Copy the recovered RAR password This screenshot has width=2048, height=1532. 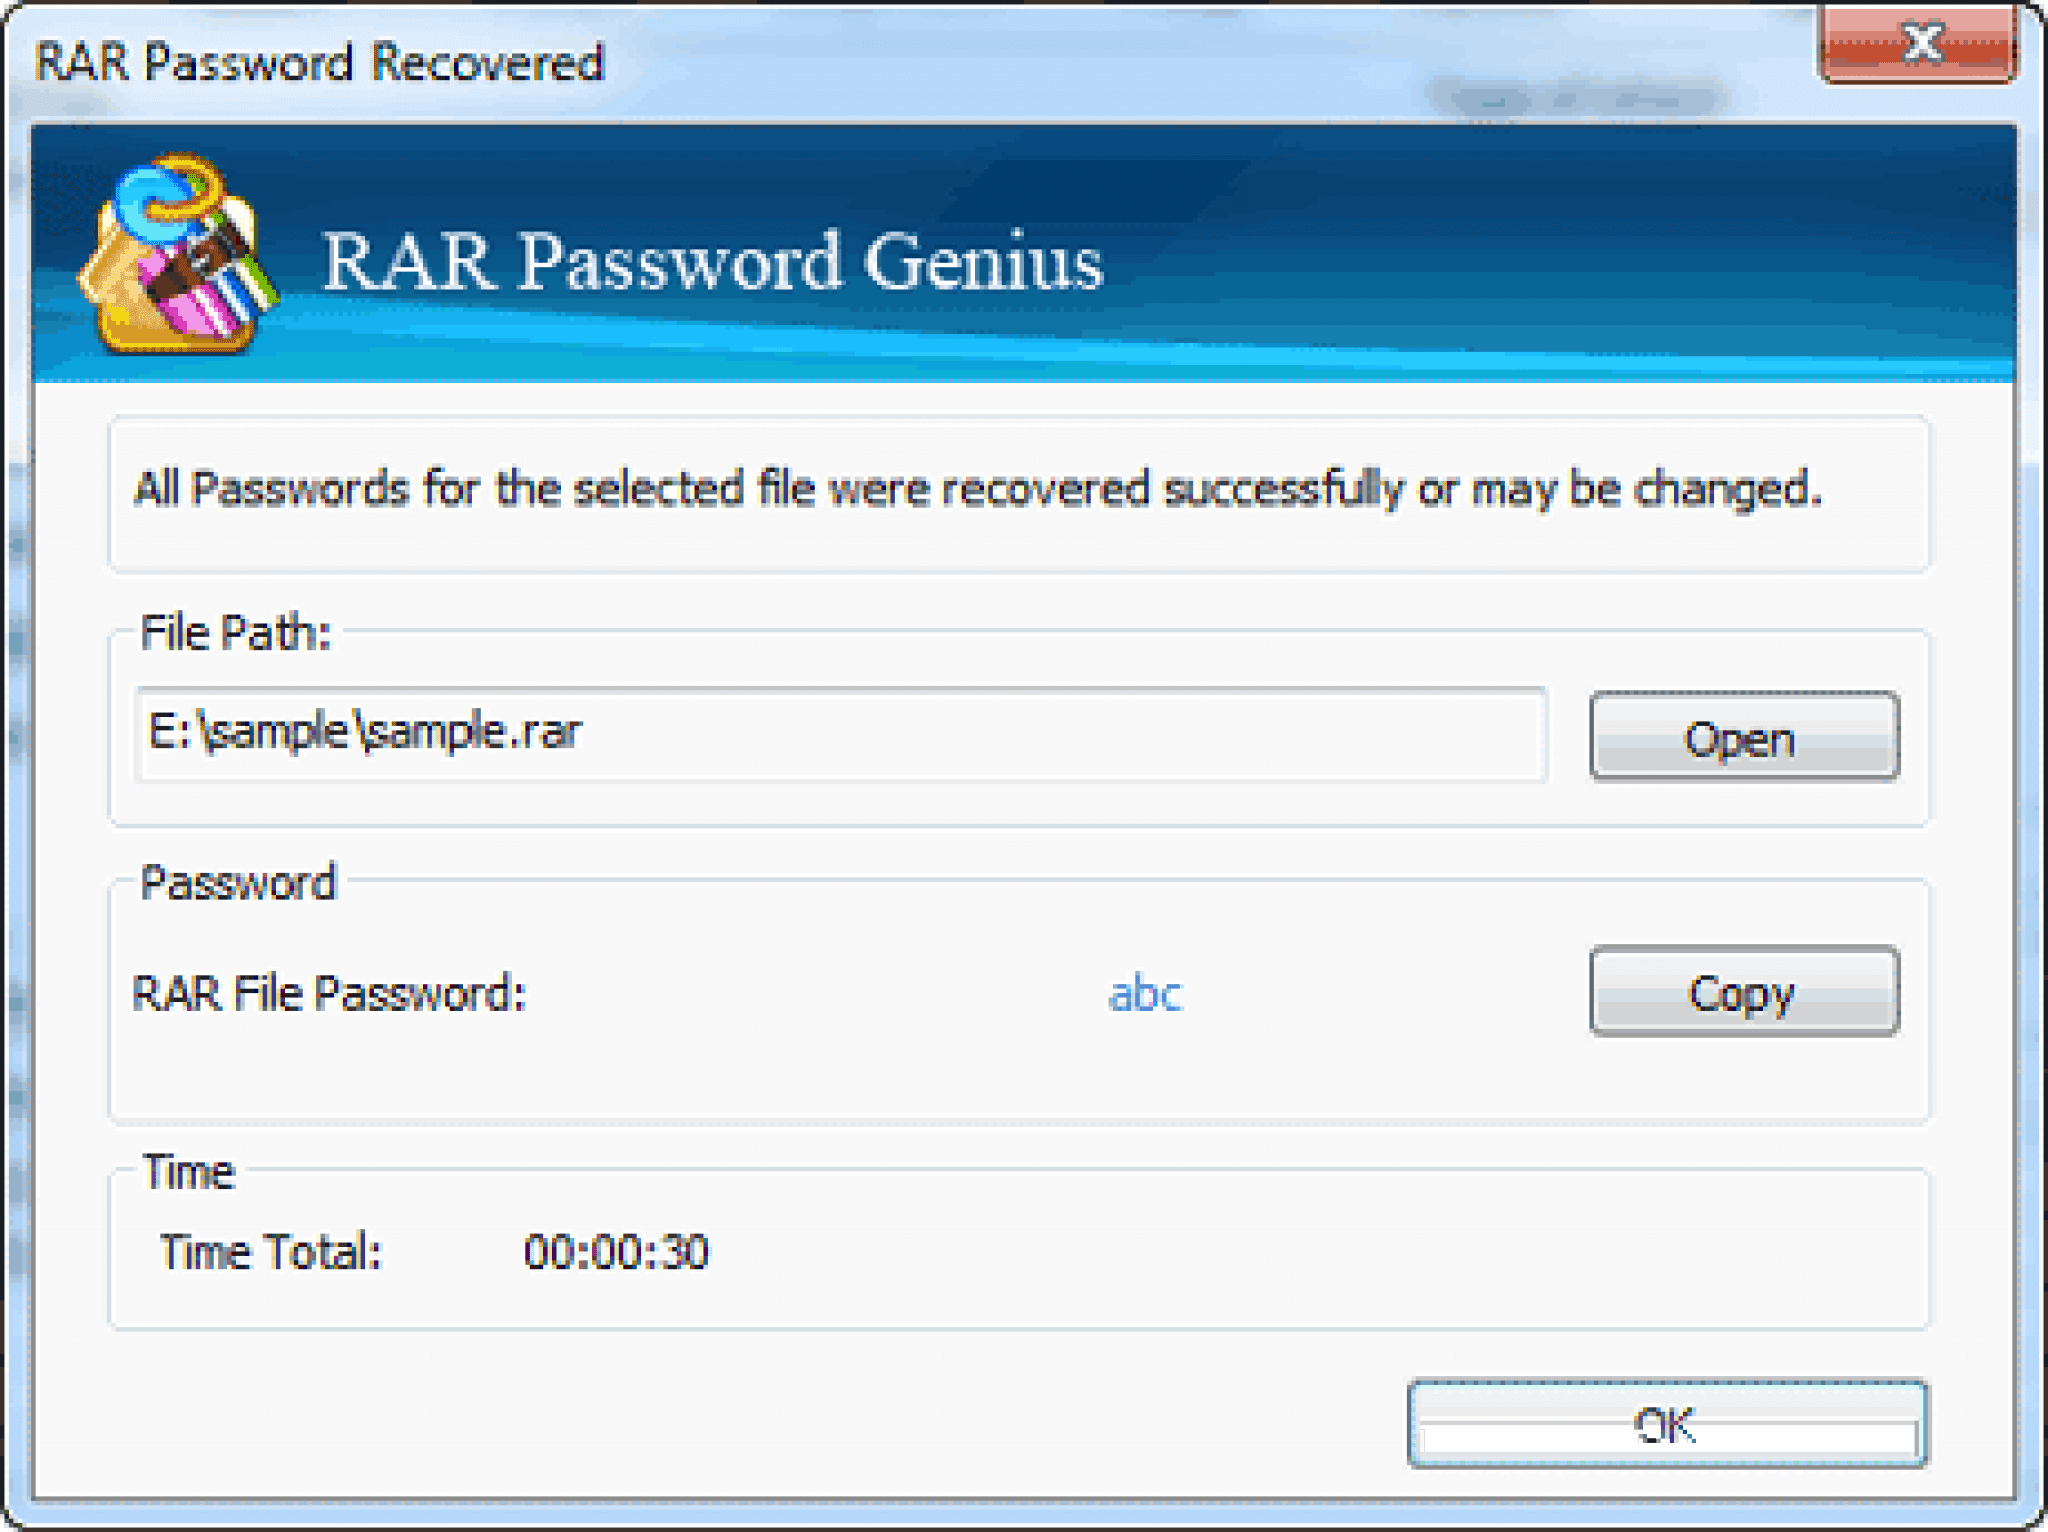coord(1744,992)
